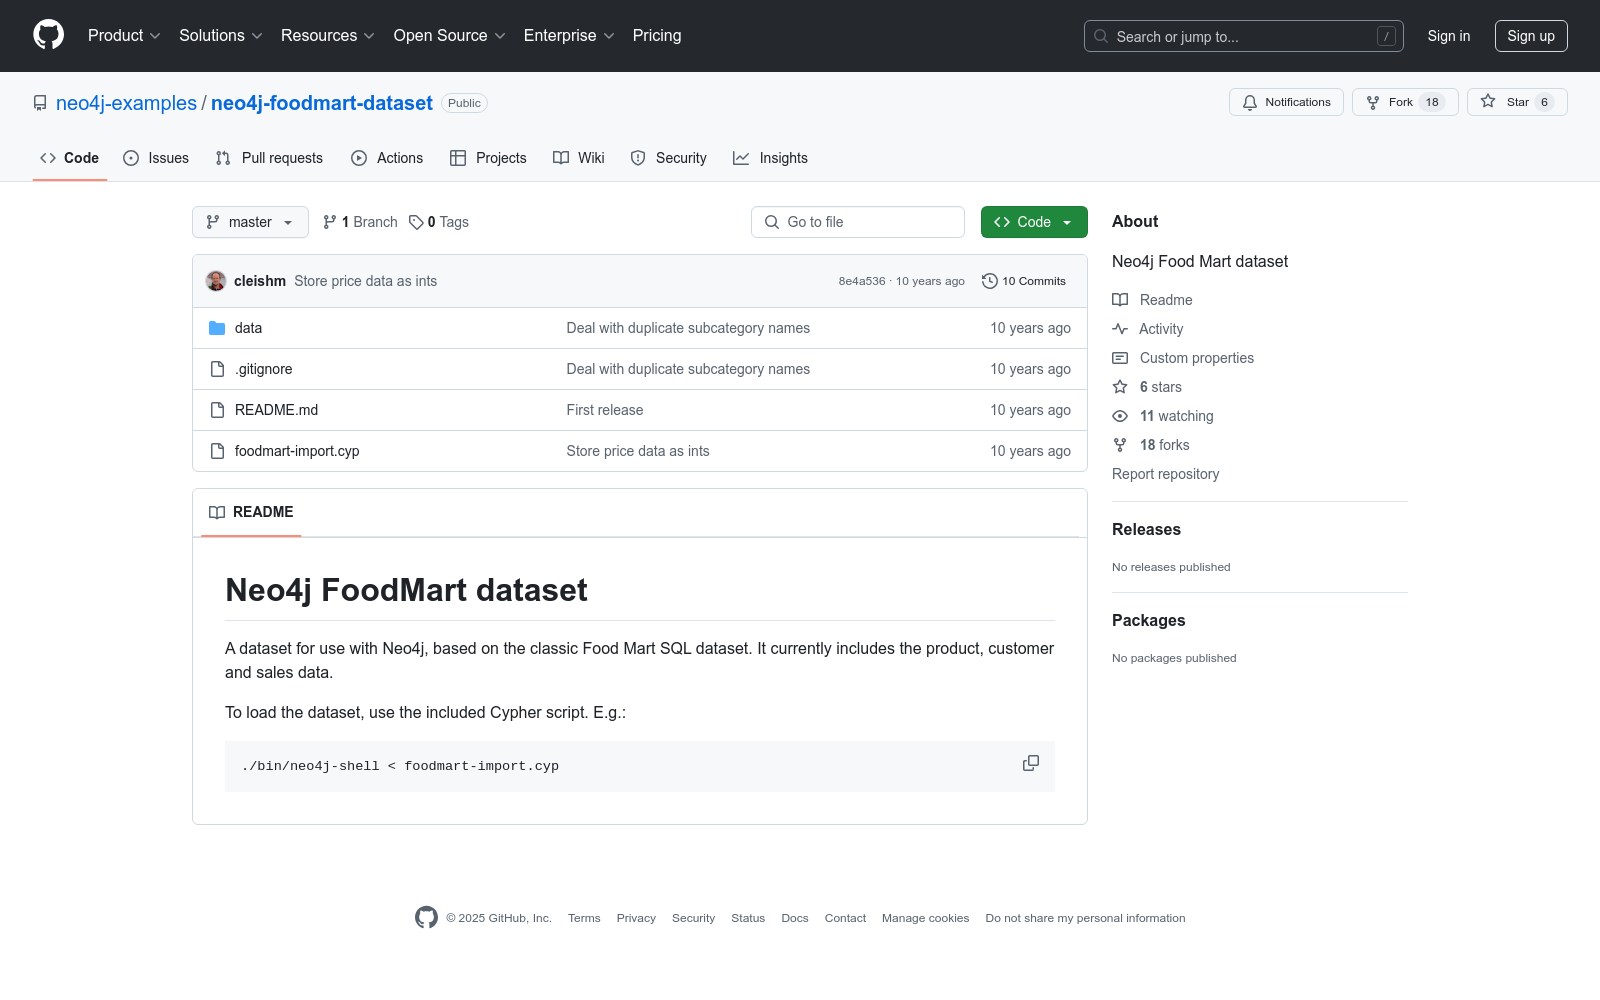Select the README tab in file viewer
This screenshot has height=1000, width=1600.
tap(251, 512)
